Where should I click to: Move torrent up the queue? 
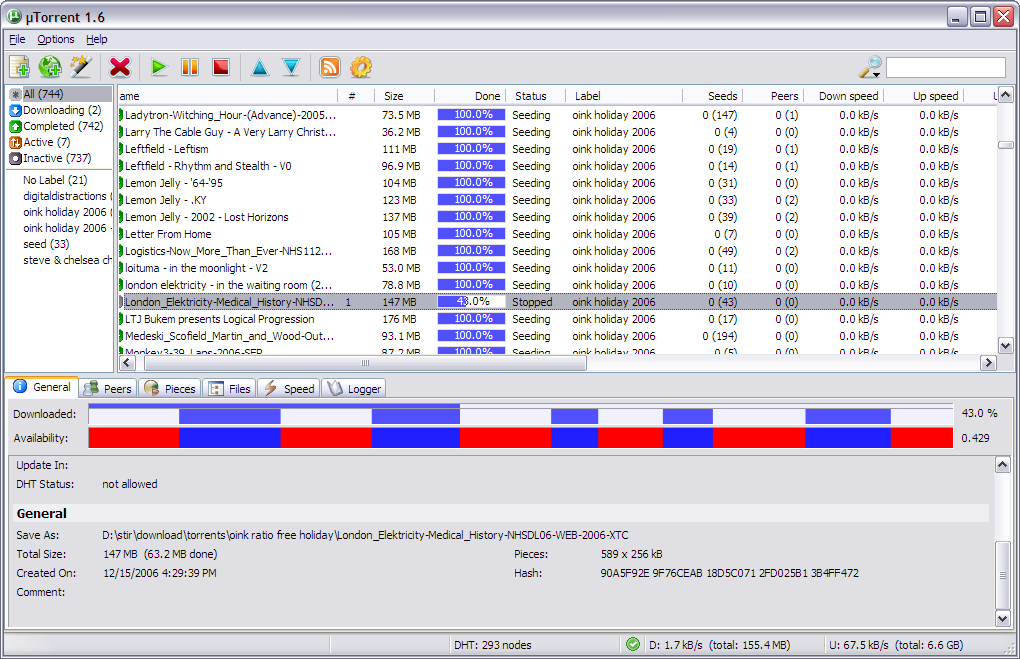(x=260, y=67)
